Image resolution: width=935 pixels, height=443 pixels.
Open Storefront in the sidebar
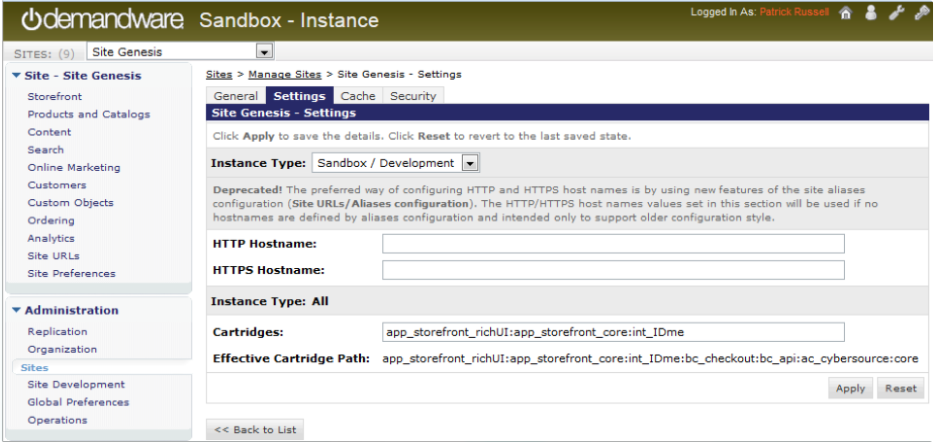(x=55, y=97)
